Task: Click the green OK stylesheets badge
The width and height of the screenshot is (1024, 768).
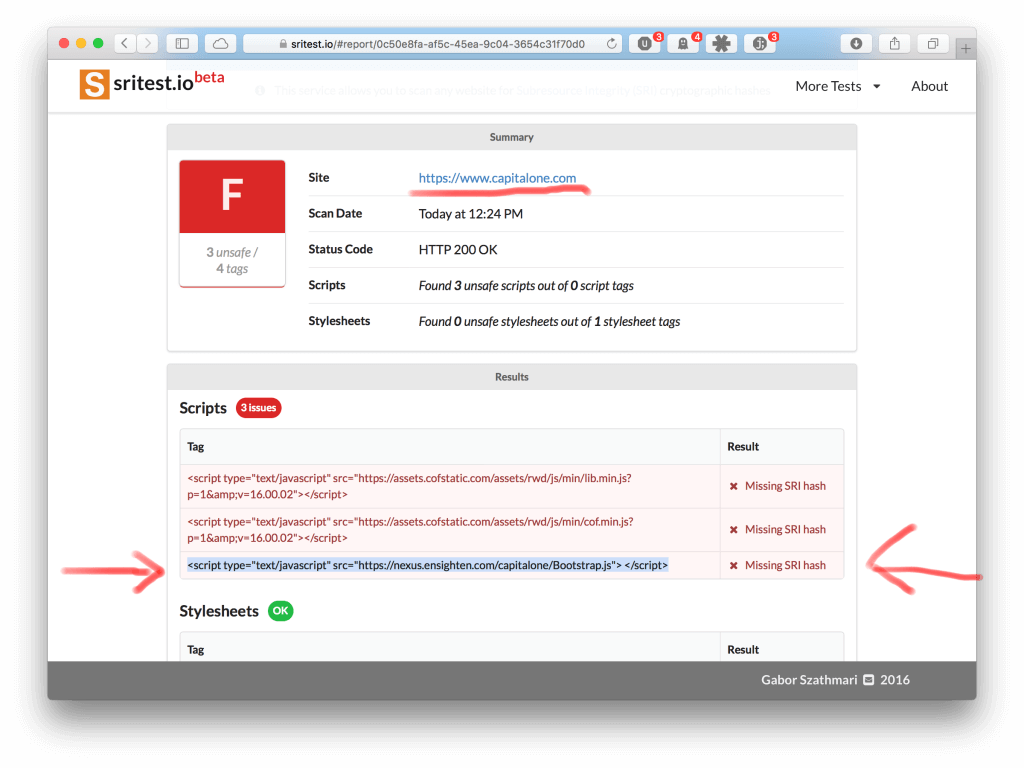Action: pyautogui.click(x=280, y=611)
